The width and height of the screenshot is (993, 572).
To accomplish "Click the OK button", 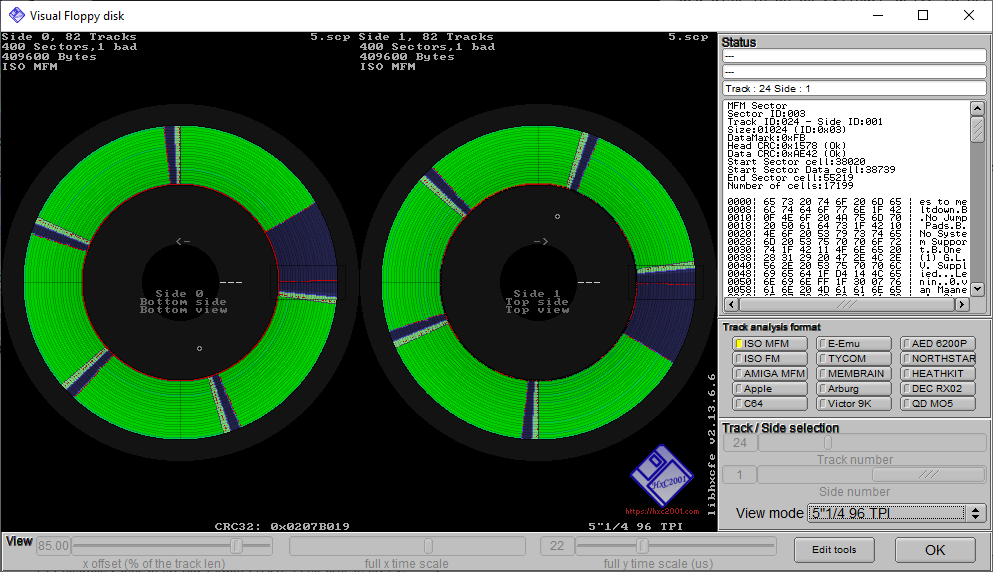I will point(935,550).
